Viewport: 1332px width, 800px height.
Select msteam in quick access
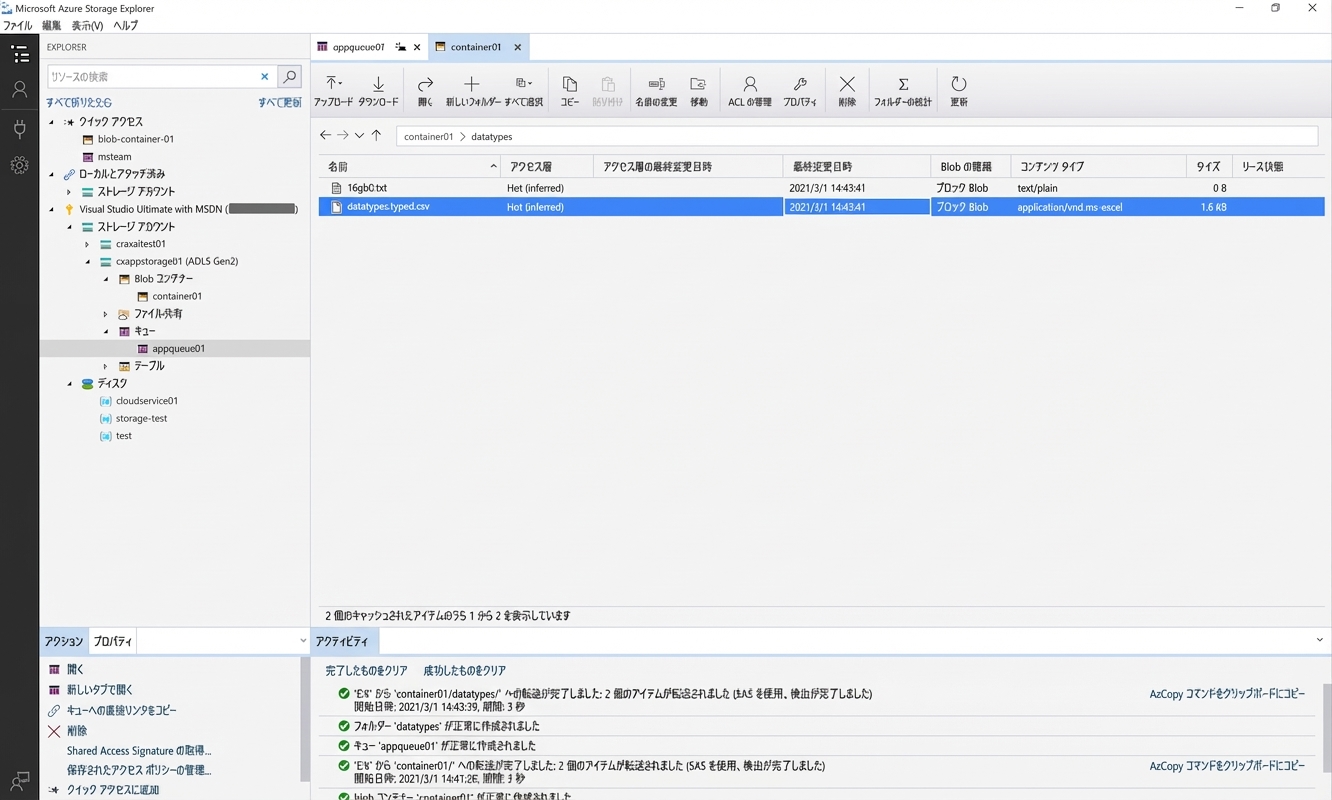pos(114,157)
